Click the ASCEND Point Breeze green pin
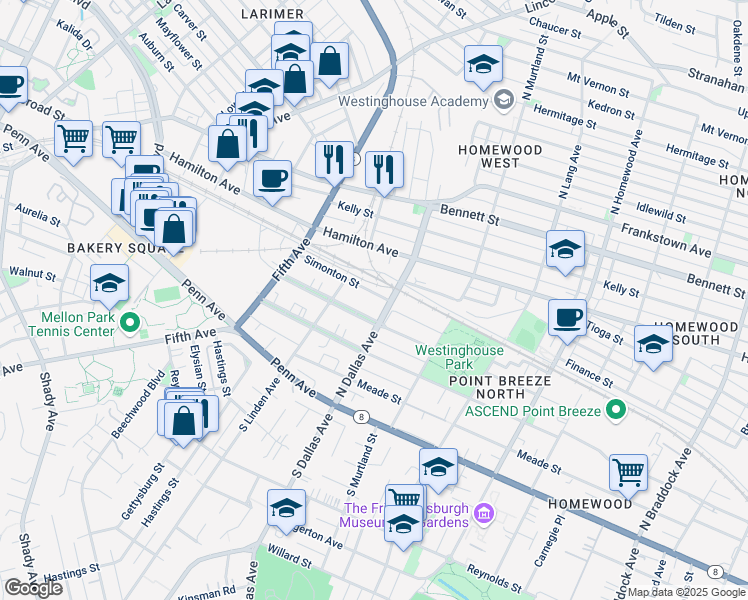This screenshot has width=748, height=600. [616, 410]
